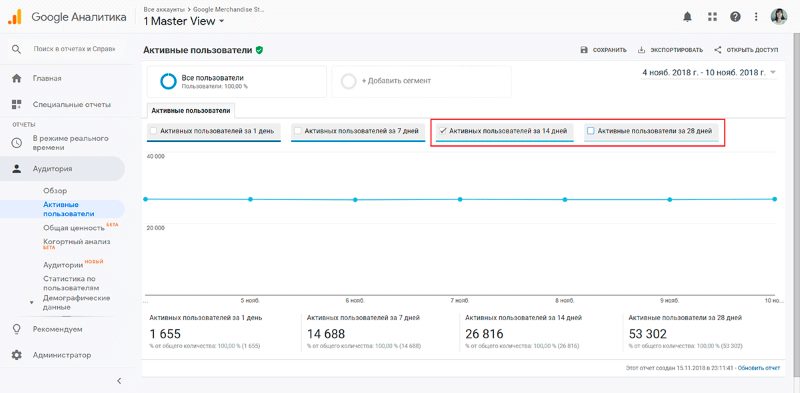
Task: Open the notifications bell
Action: [x=687, y=17]
